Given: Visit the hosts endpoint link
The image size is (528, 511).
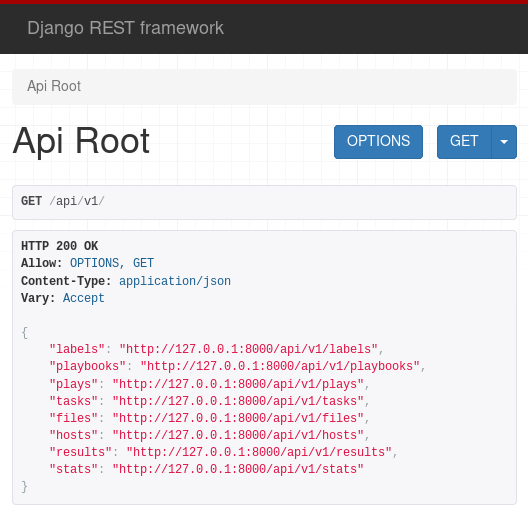Looking at the screenshot, I should tap(238, 435).
